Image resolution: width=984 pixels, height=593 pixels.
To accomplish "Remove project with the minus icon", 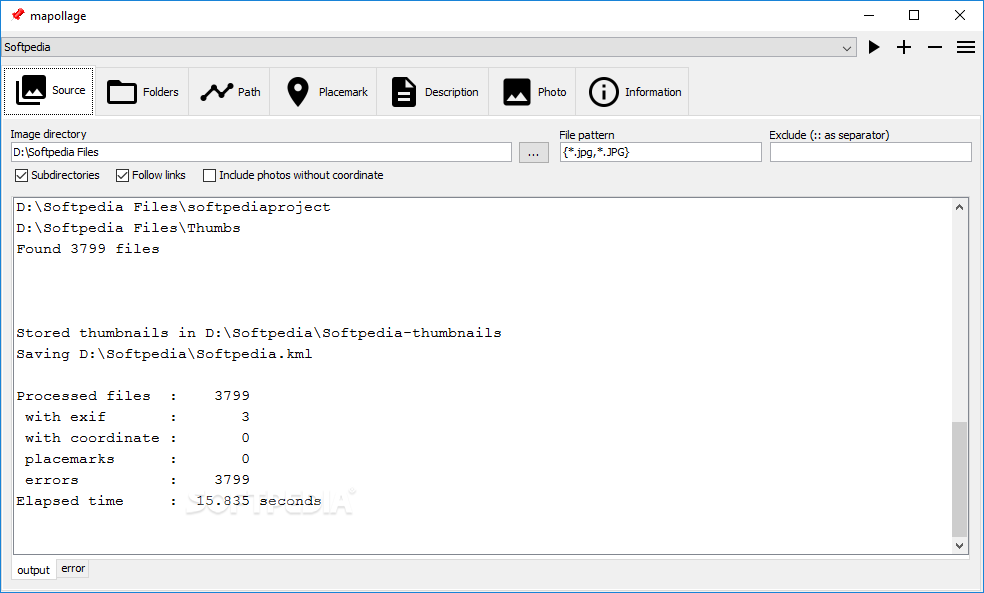I will tap(935, 47).
